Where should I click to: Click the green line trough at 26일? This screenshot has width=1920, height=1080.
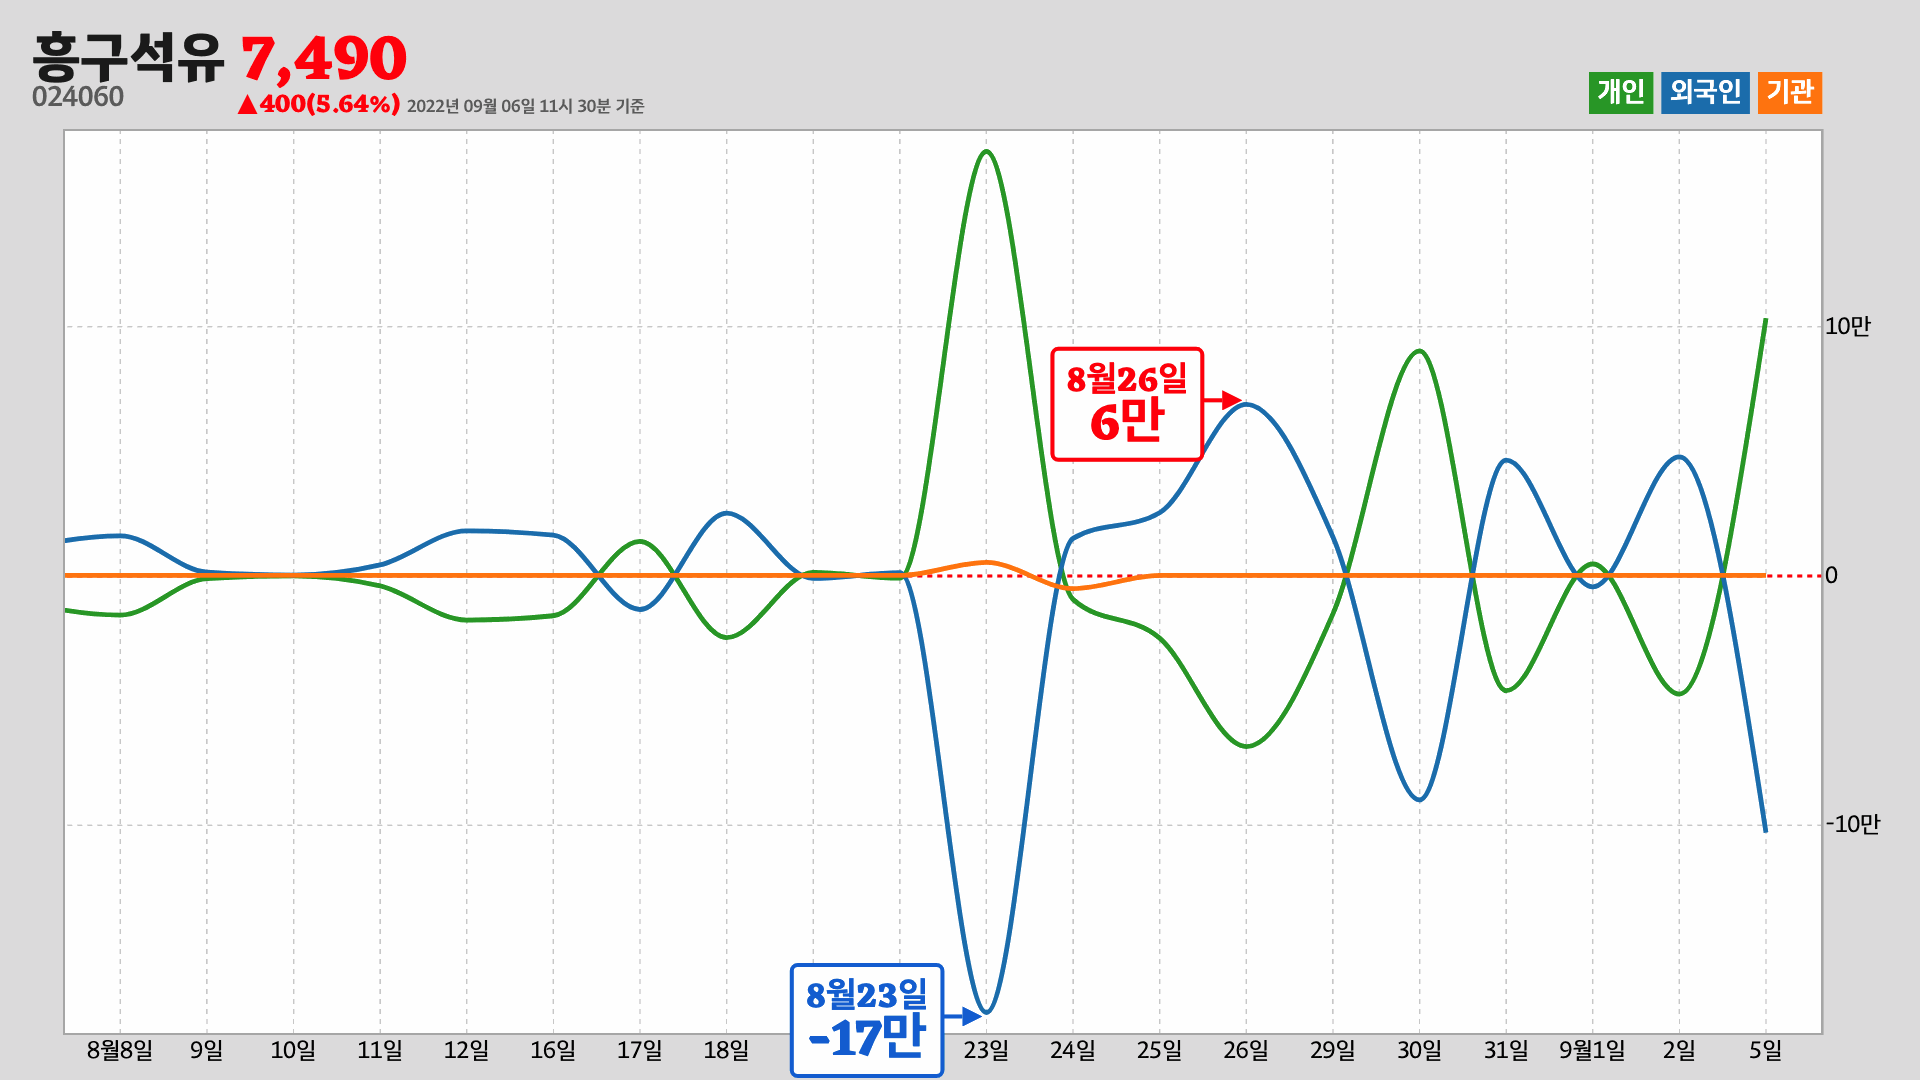1246,746
